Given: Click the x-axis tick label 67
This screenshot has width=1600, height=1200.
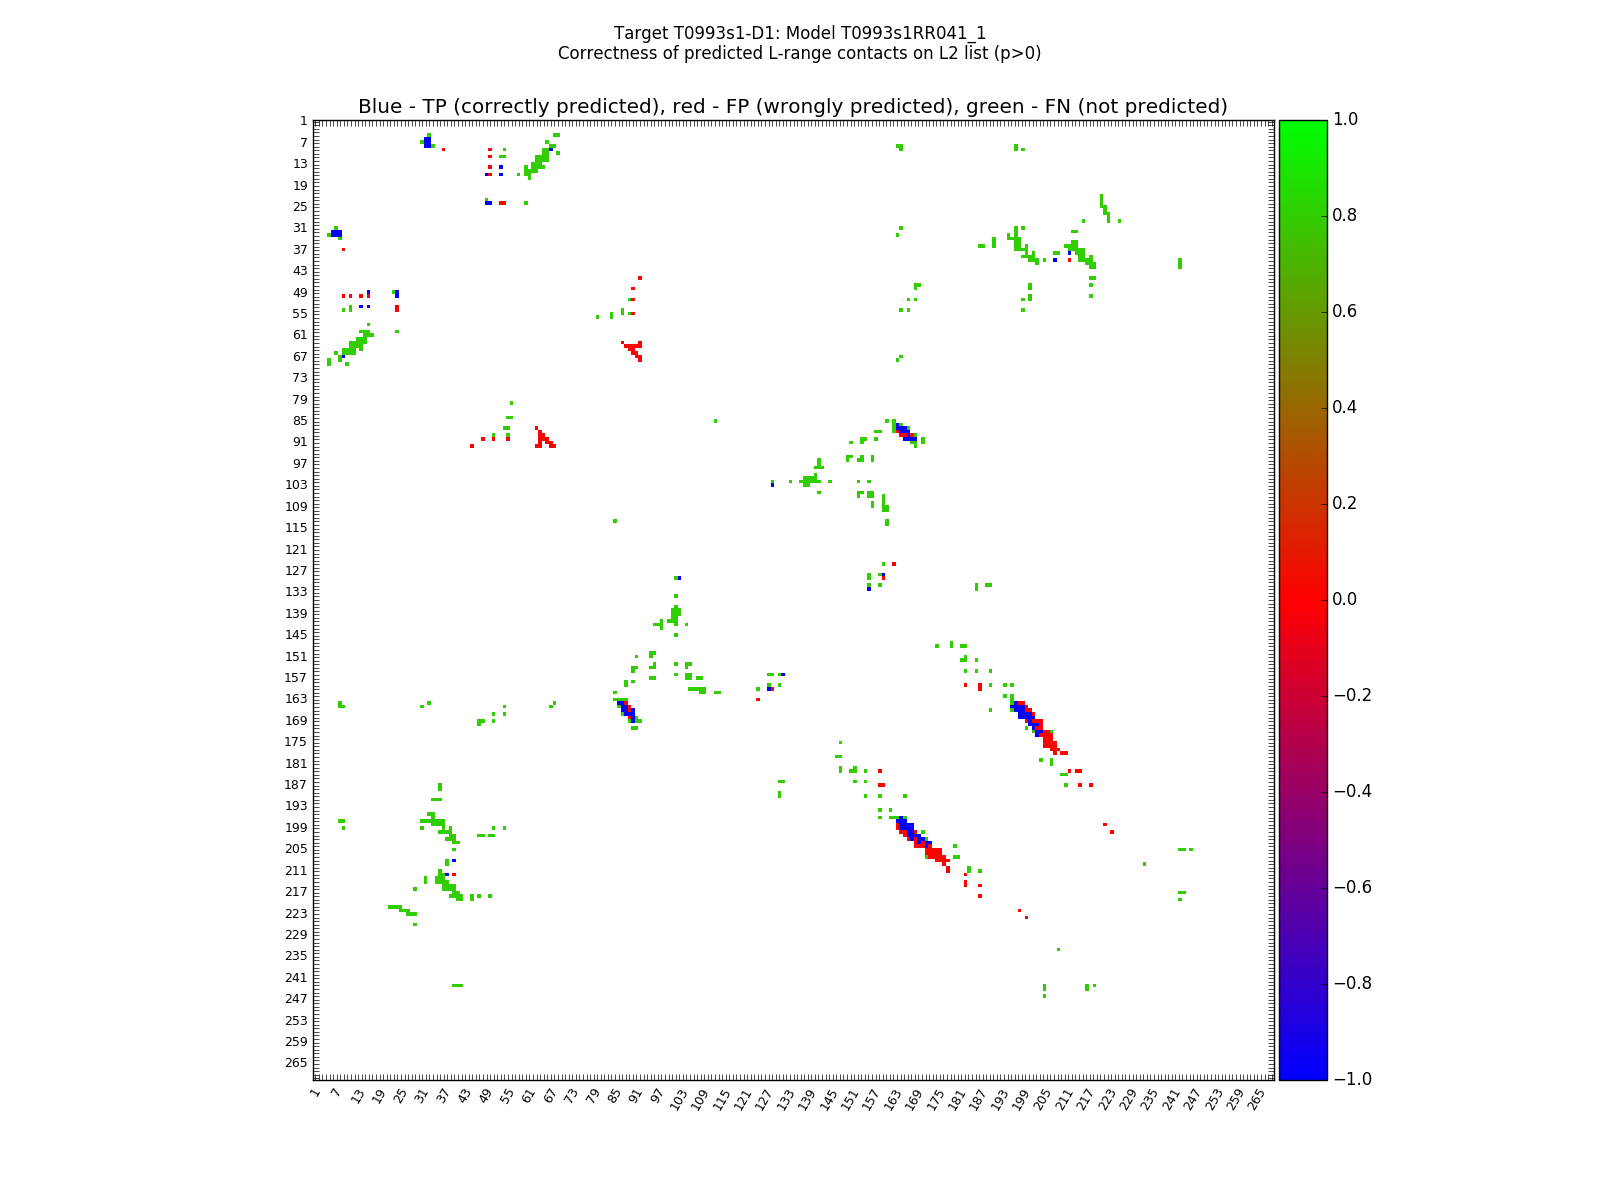Looking at the screenshot, I should tap(551, 1097).
